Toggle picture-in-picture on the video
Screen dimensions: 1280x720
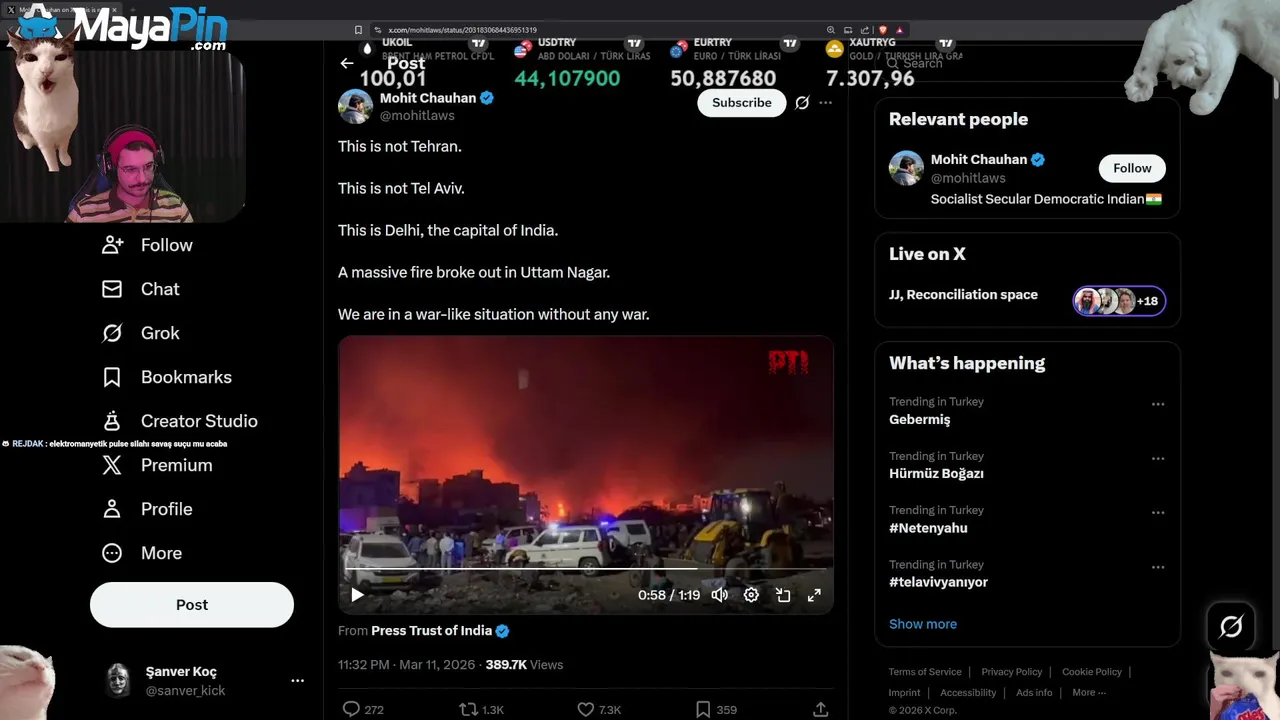click(x=783, y=595)
